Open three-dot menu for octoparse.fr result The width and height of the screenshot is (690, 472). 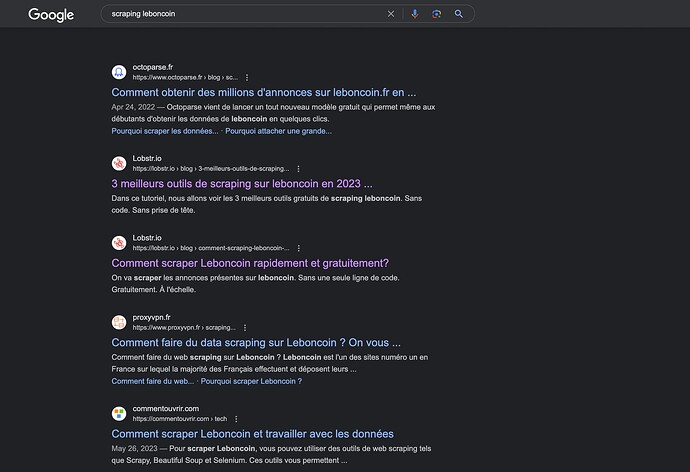pyautogui.click(x=247, y=77)
